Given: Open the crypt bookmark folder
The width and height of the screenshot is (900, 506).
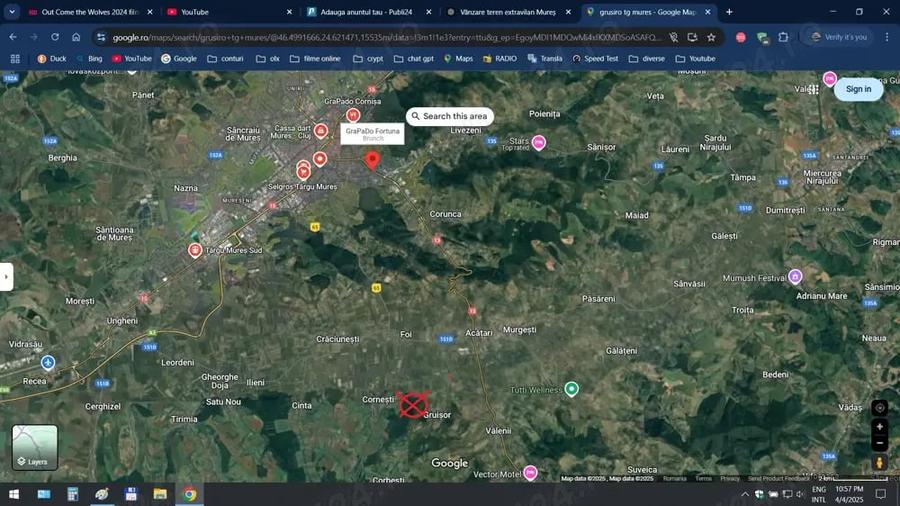Looking at the screenshot, I should [x=368, y=59].
